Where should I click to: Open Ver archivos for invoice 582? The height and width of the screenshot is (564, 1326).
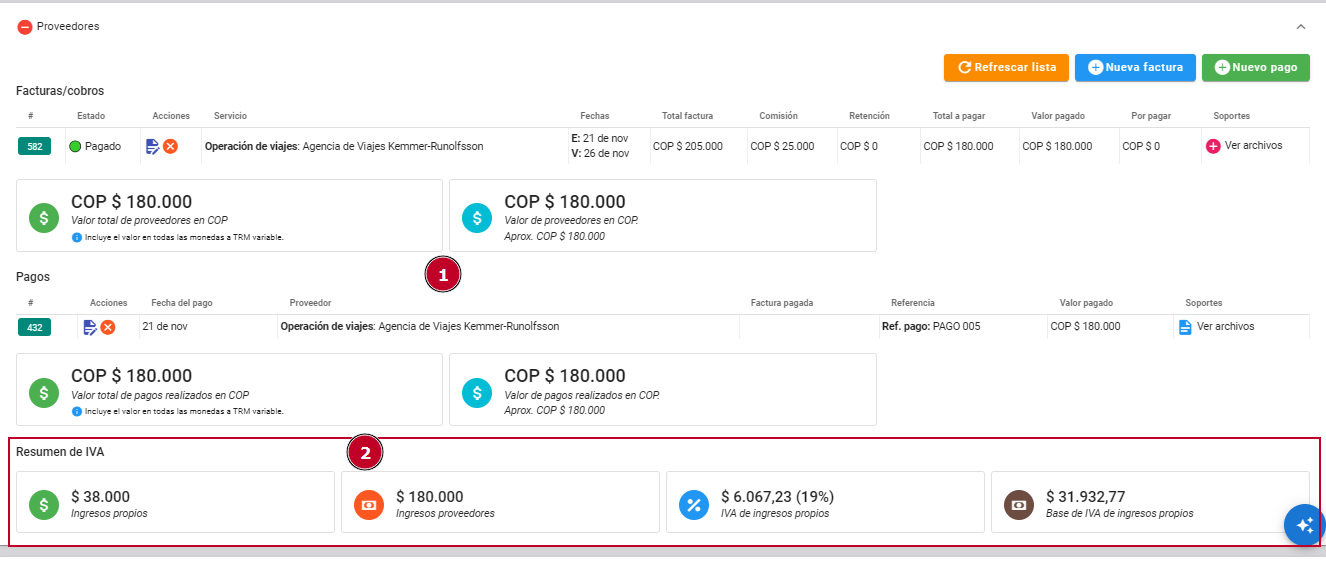pyautogui.click(x=1244, y=146)
